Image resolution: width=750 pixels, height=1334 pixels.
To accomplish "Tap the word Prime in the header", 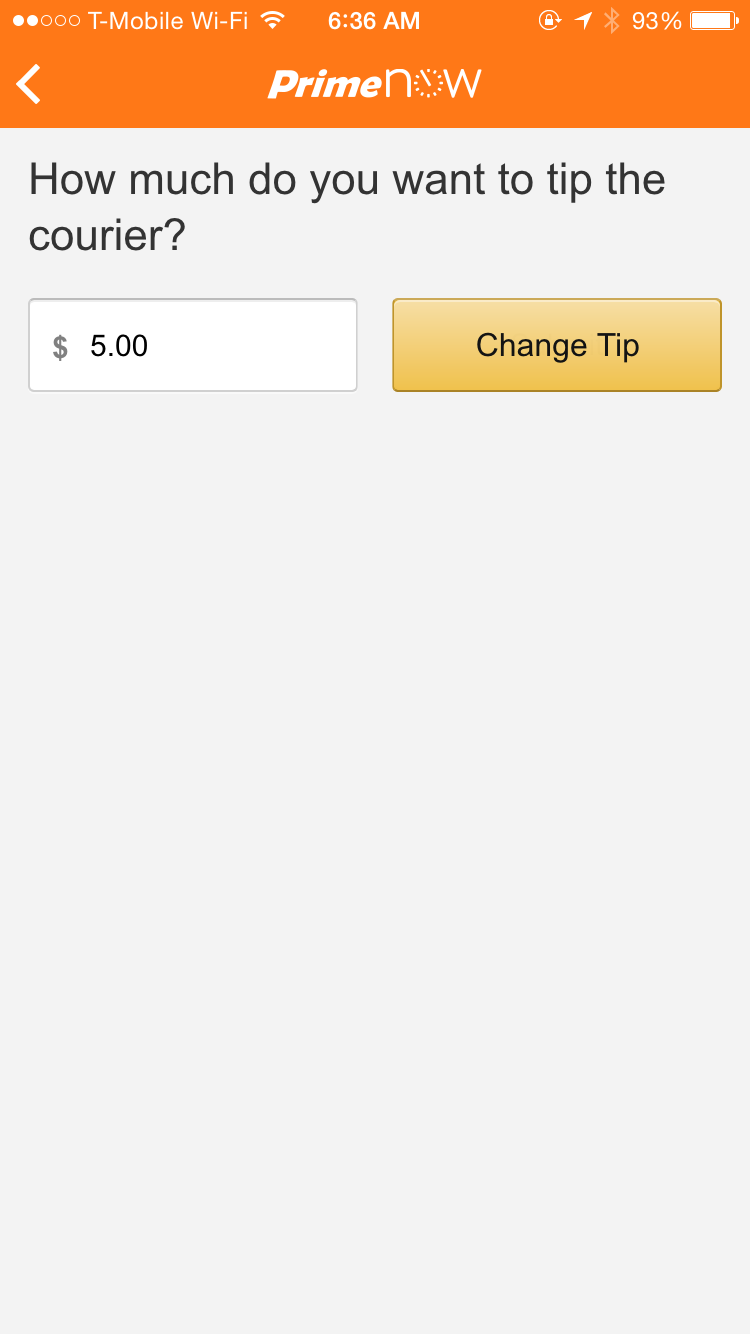I will coord(324,85).
